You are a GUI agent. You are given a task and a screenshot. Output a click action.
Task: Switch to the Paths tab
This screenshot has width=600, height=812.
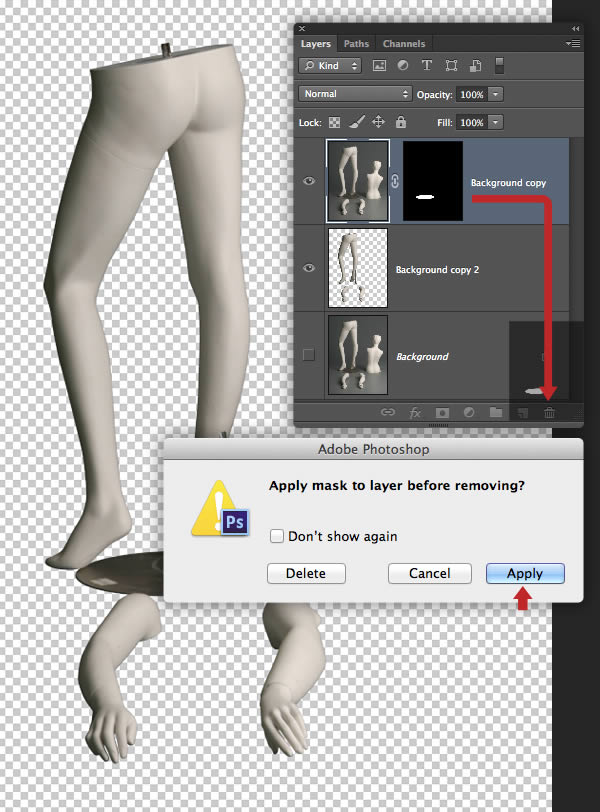[x=356, y=44]
